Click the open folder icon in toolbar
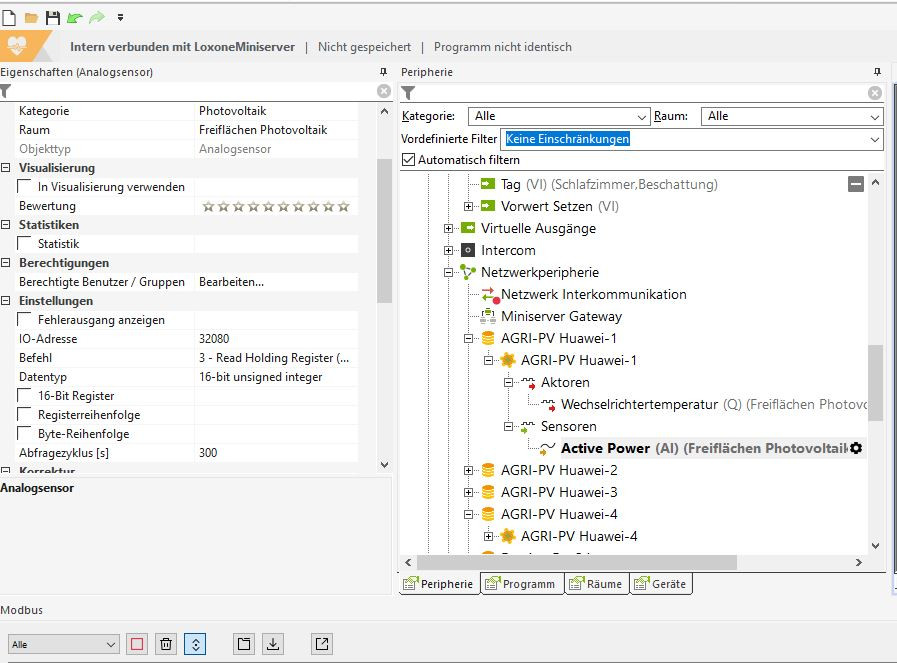 tap(31, 17)
